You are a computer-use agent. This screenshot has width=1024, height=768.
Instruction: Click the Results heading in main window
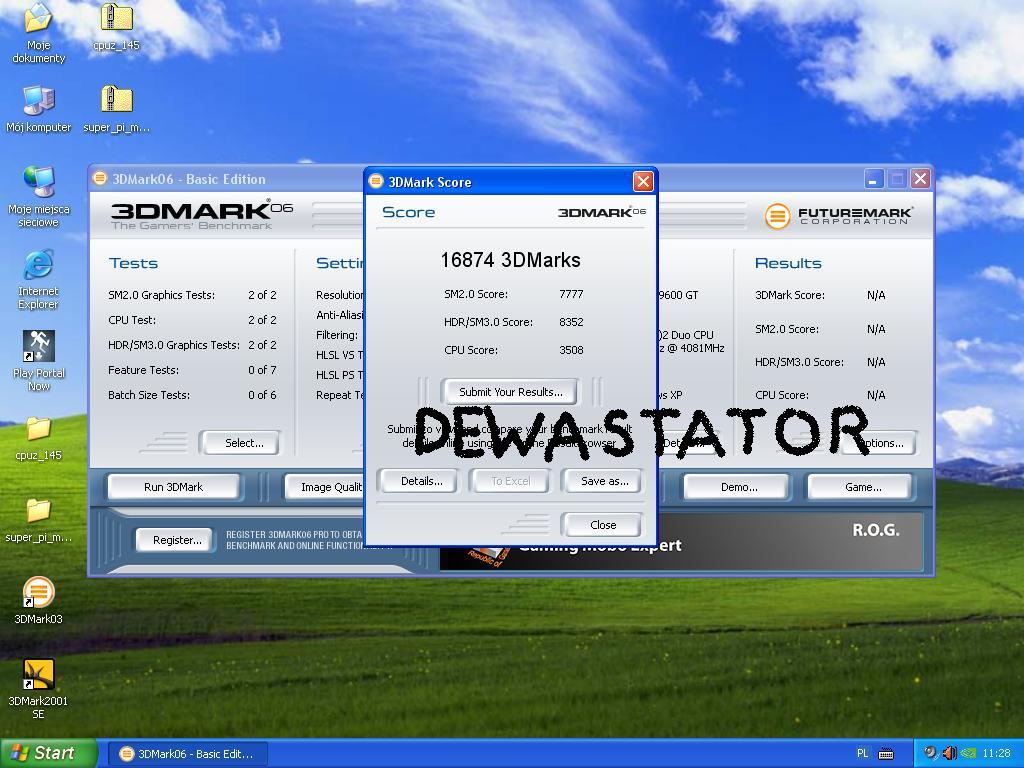(788, 263)
